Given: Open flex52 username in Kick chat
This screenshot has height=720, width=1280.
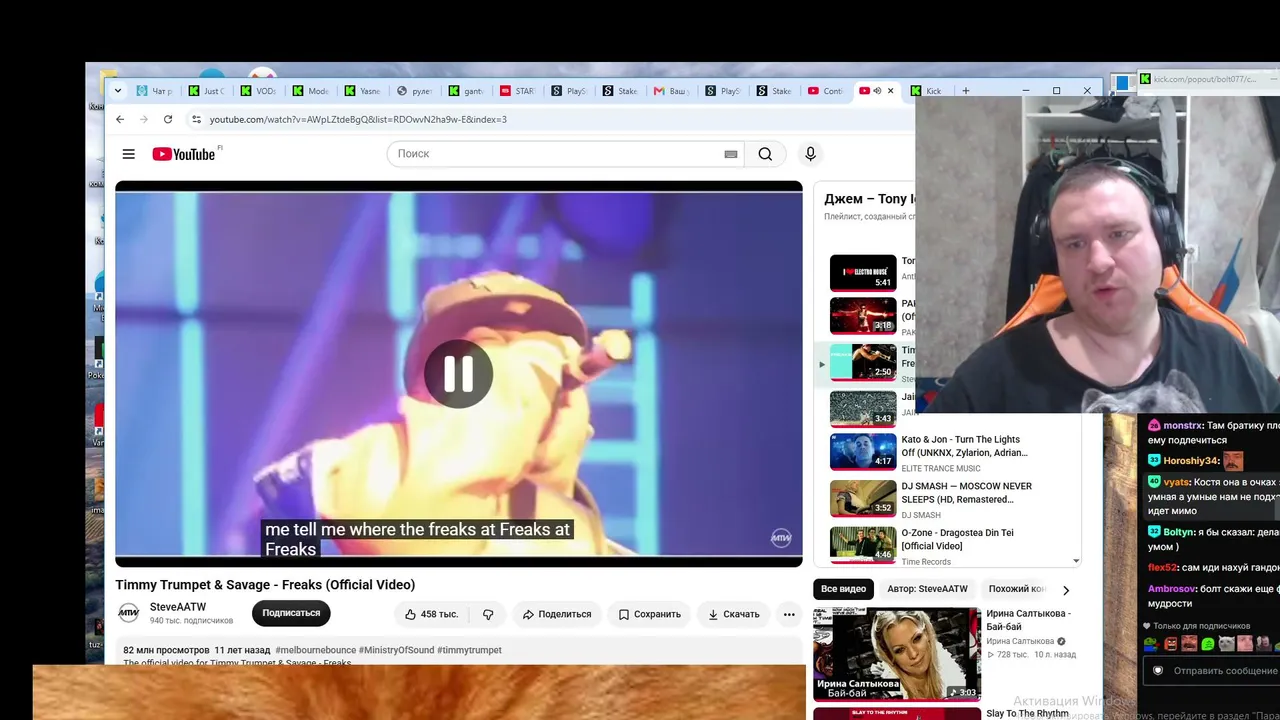Looking at the screenshot, I should tap(1163, 567).
